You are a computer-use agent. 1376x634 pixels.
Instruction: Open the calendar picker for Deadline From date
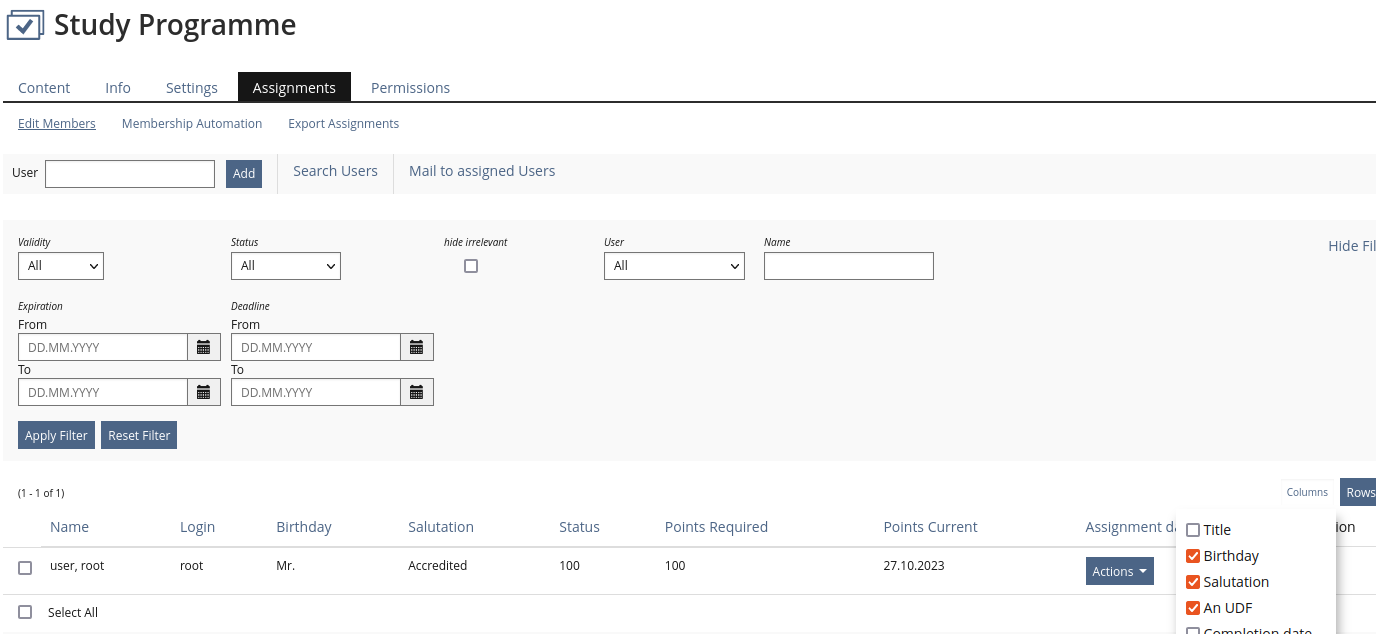coord(417,346)
